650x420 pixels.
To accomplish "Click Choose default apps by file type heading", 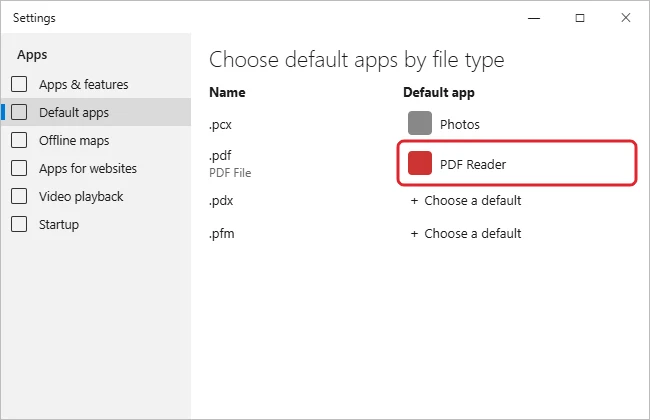I will pyautogui.click(x=357, y=60).
